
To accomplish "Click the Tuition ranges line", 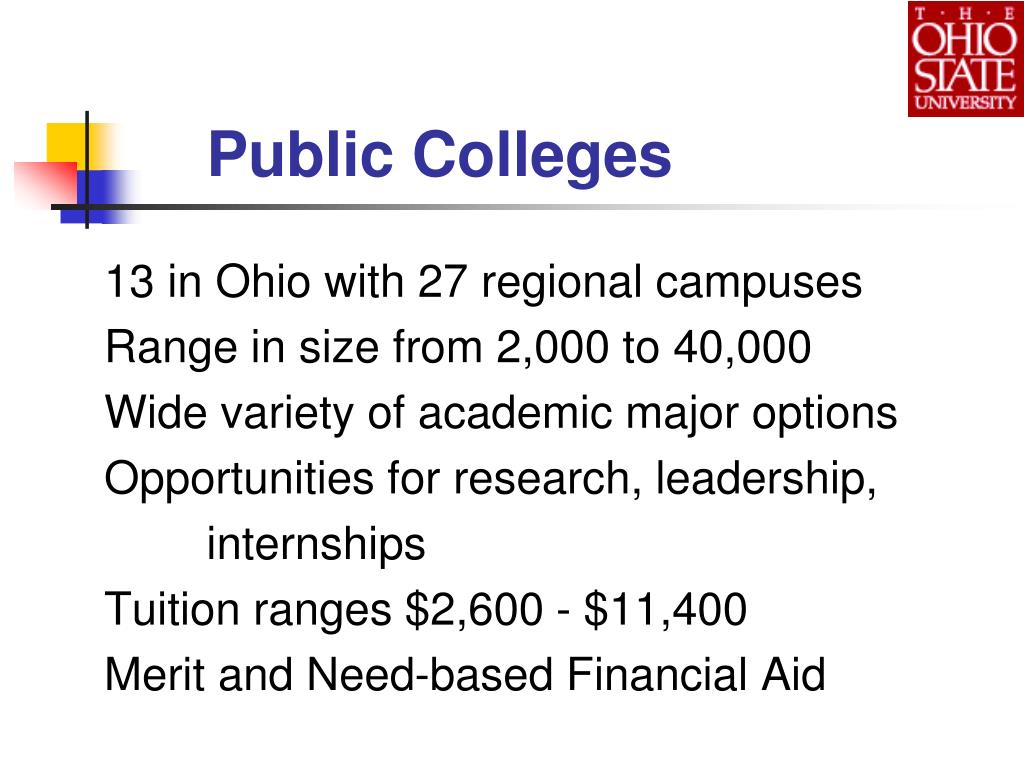I will point(426,610).
